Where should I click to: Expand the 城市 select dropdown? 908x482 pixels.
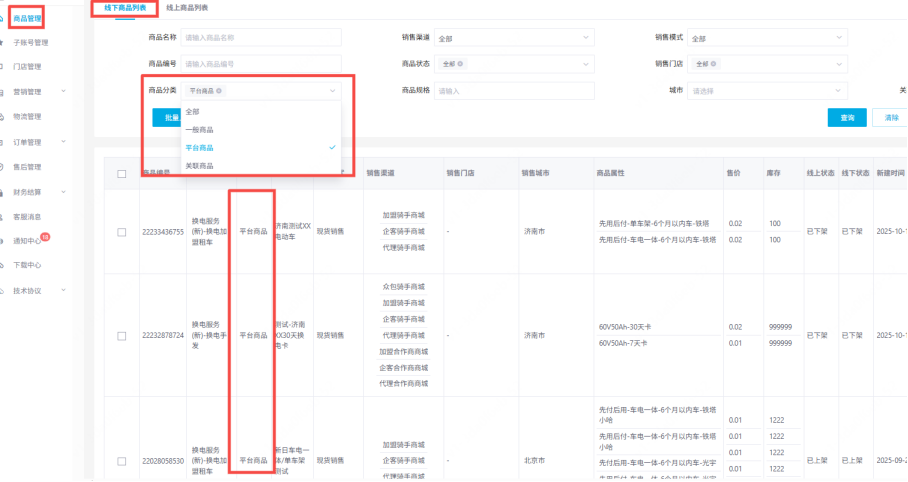[x=768, y=91]
